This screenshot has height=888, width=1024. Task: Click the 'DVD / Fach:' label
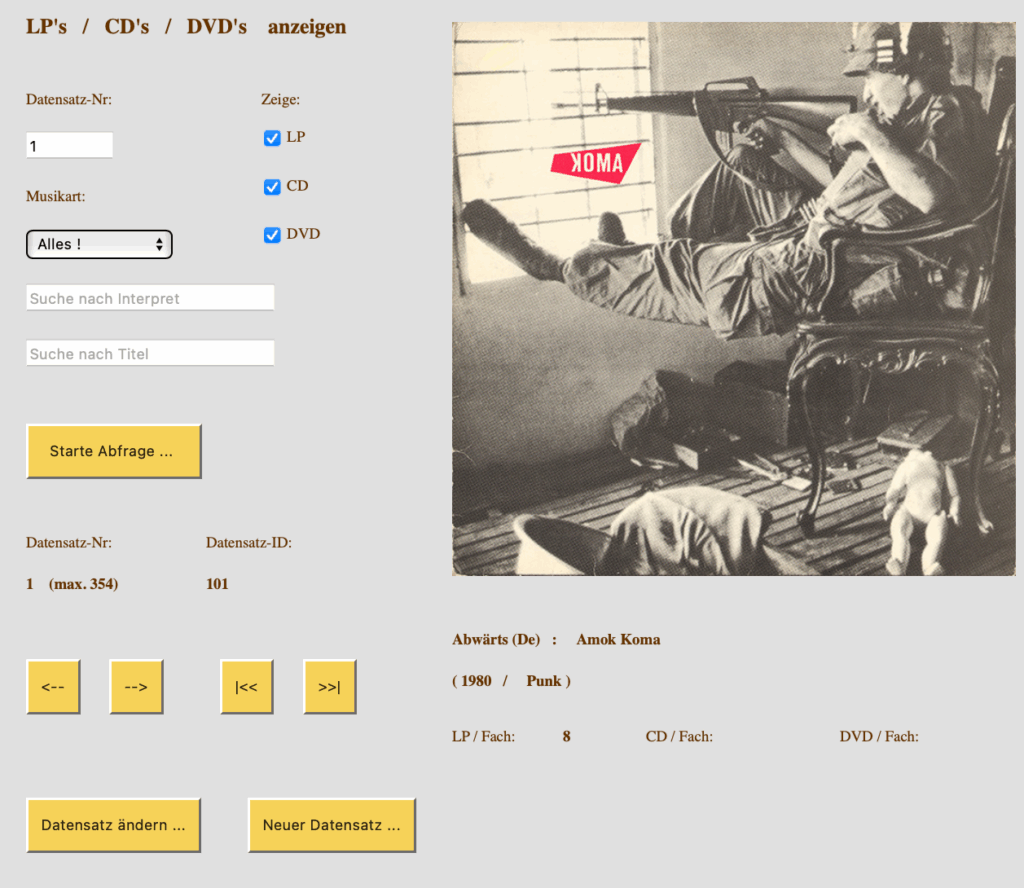click(x=879, y=737)
